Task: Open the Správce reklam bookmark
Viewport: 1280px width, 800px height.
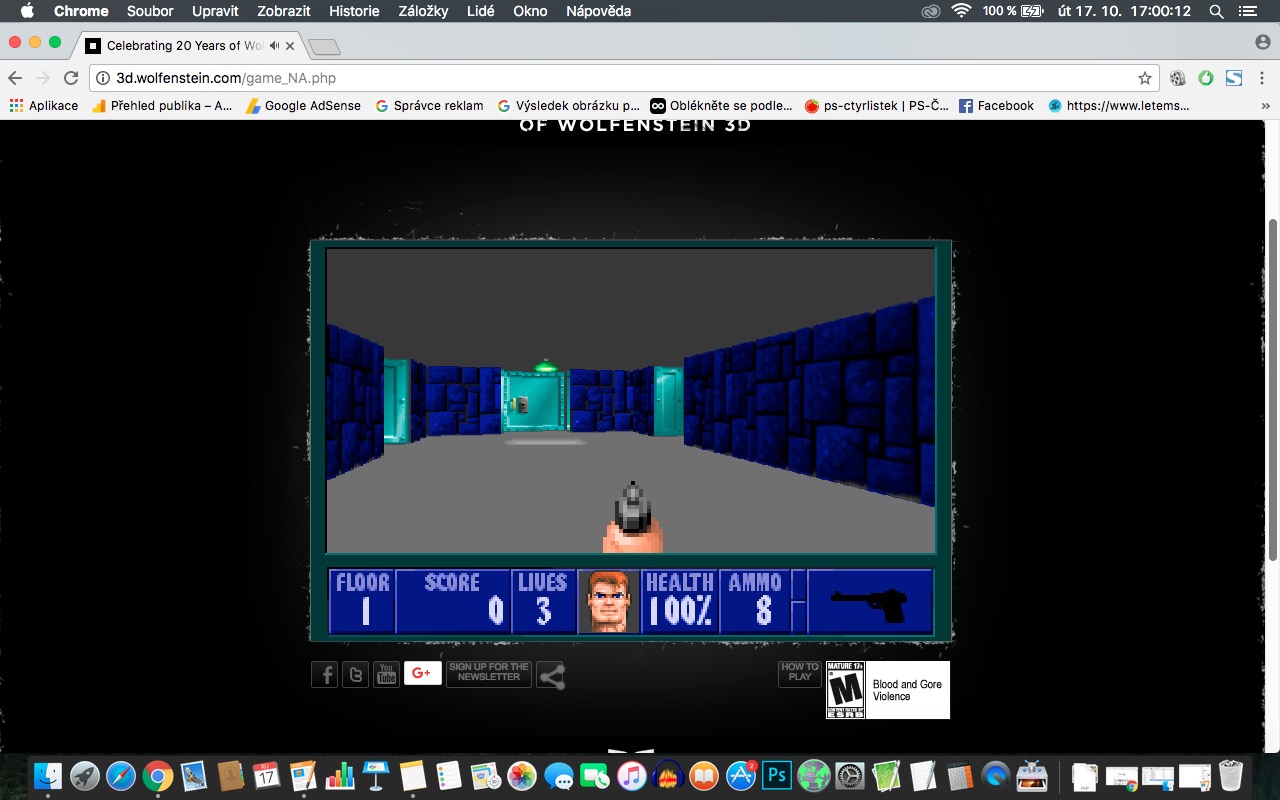Action: (x=430, y=106)
